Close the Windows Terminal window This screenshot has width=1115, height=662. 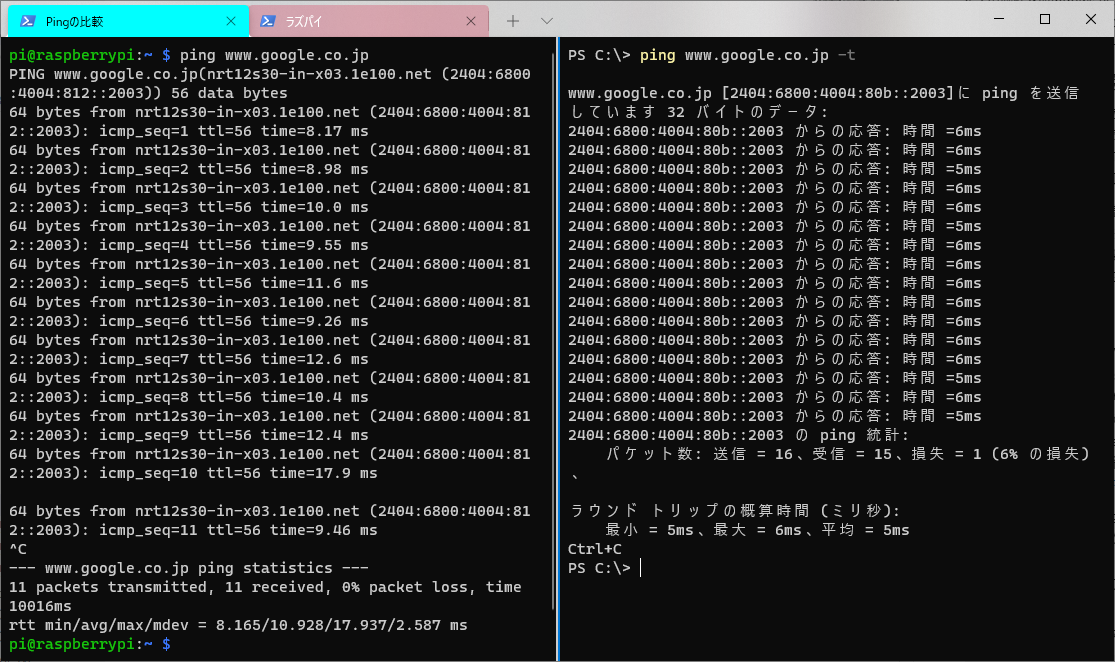[x=1091, y=19]
